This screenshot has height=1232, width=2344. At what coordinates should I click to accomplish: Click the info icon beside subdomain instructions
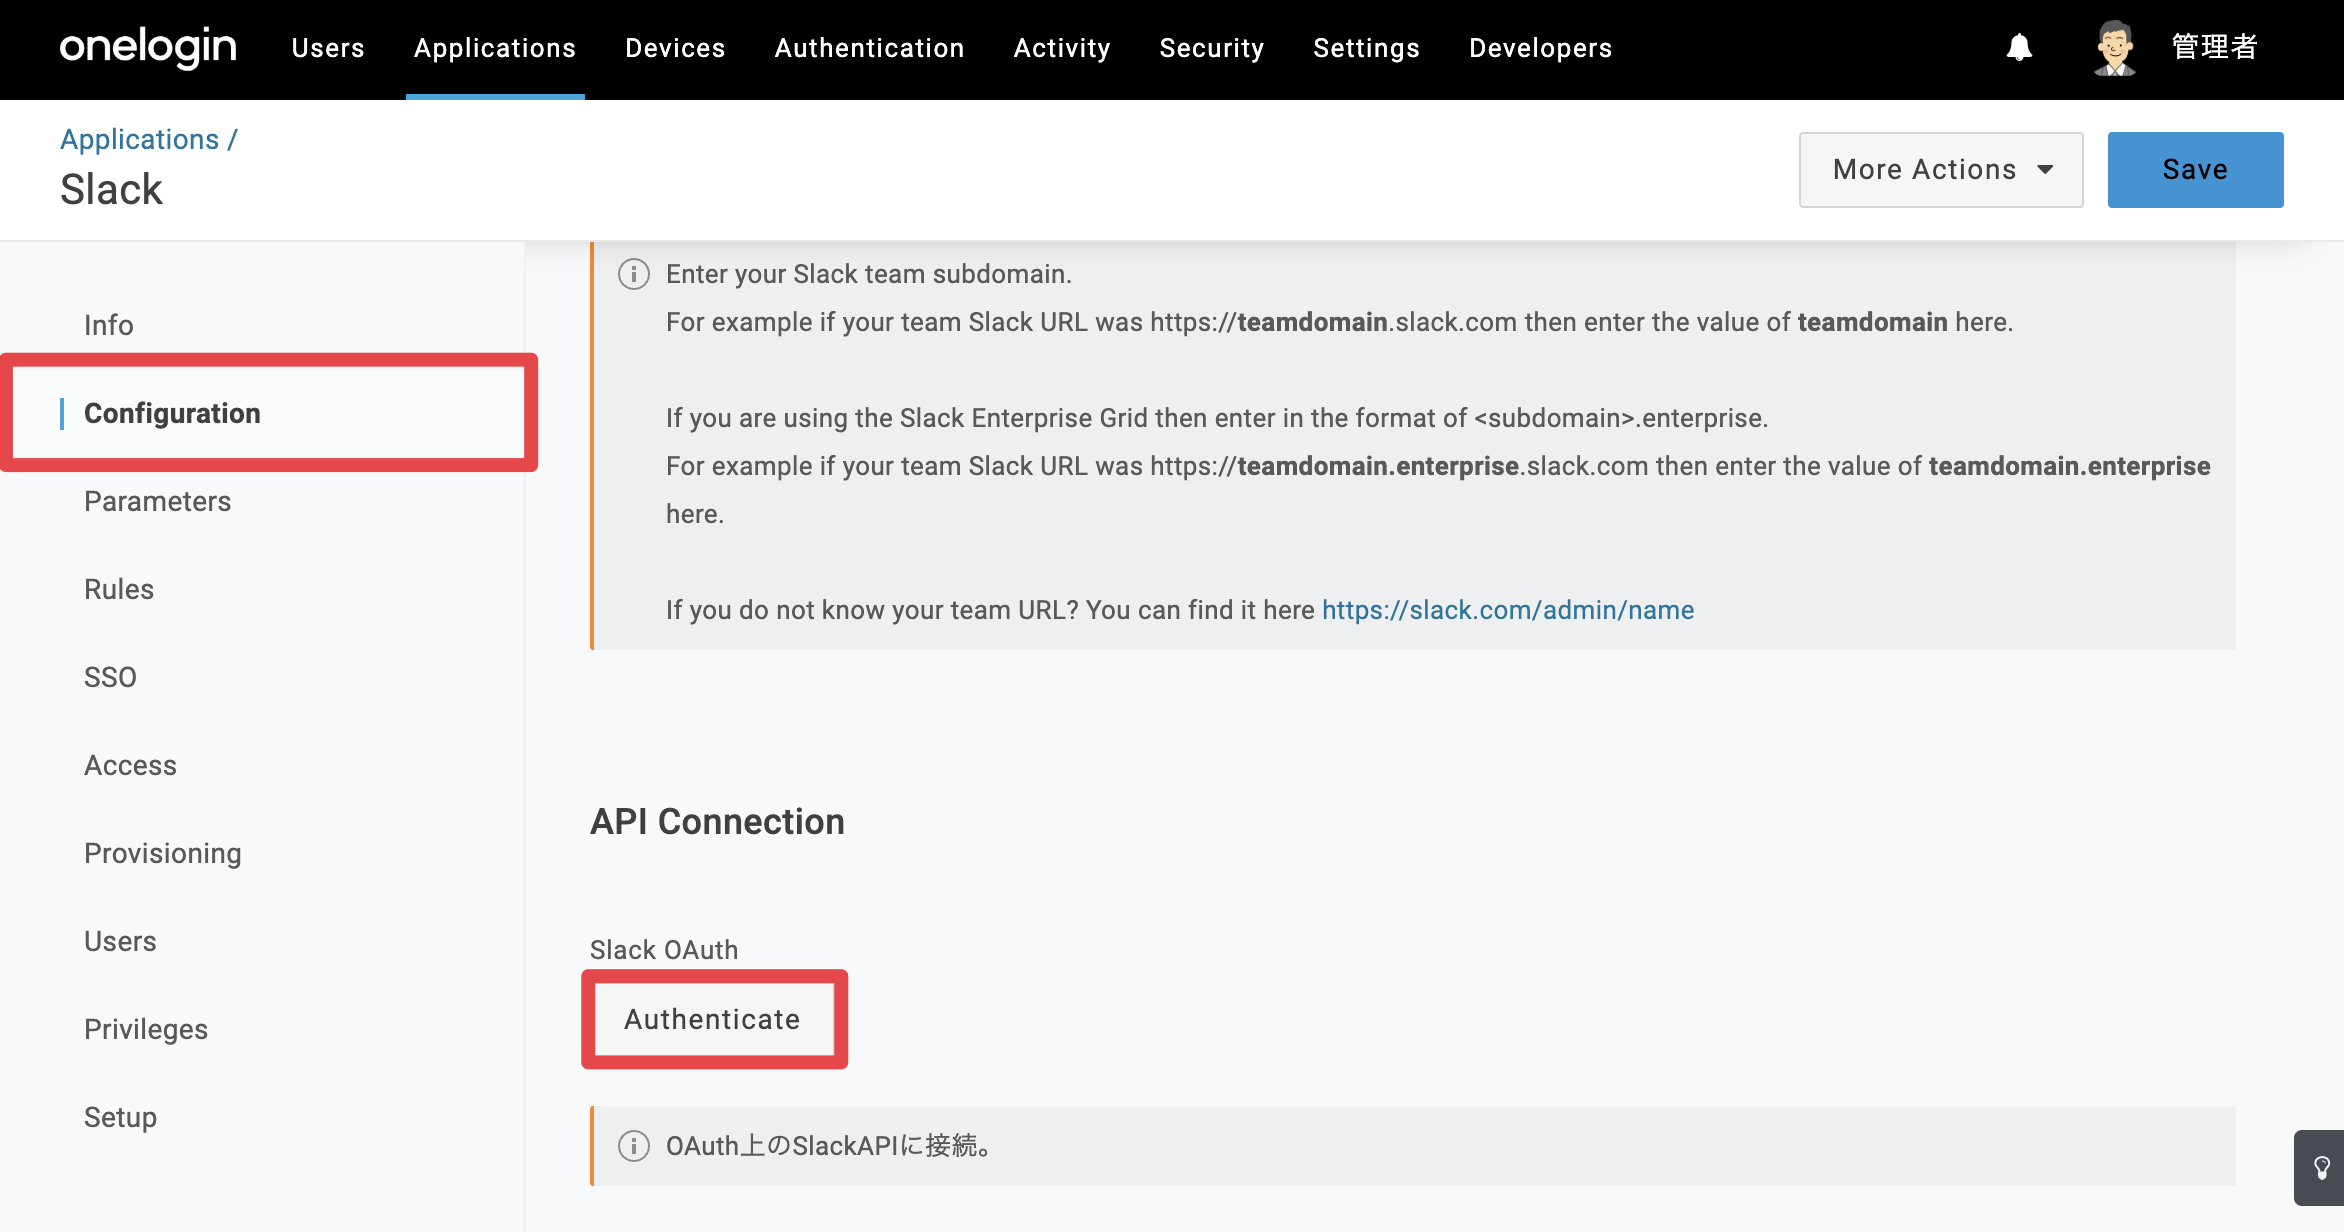click(634, 274)
